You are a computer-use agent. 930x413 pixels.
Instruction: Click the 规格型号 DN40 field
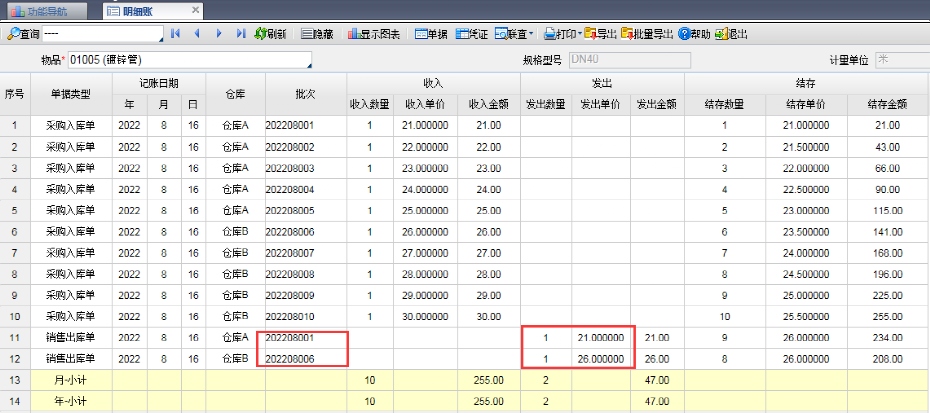(629, 60)
